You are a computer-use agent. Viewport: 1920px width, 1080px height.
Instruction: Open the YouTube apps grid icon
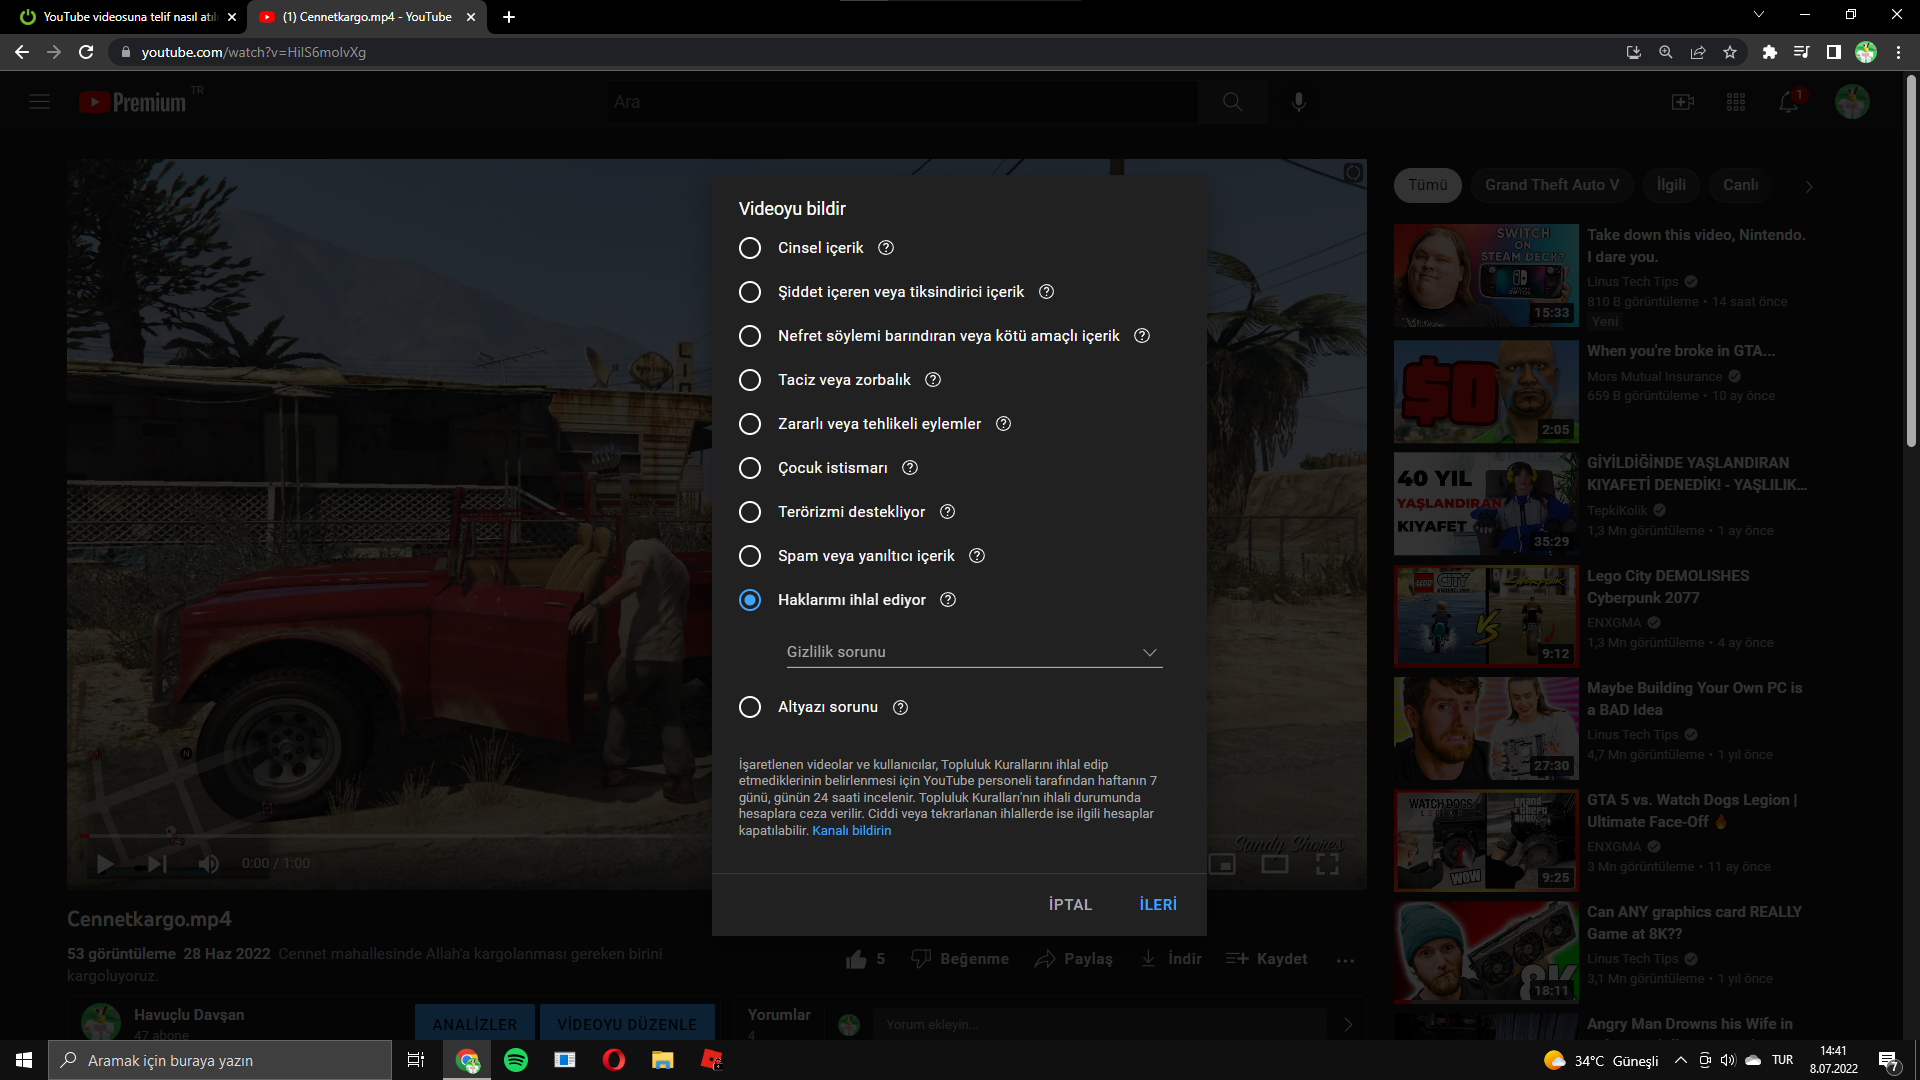click(1736, 102)
